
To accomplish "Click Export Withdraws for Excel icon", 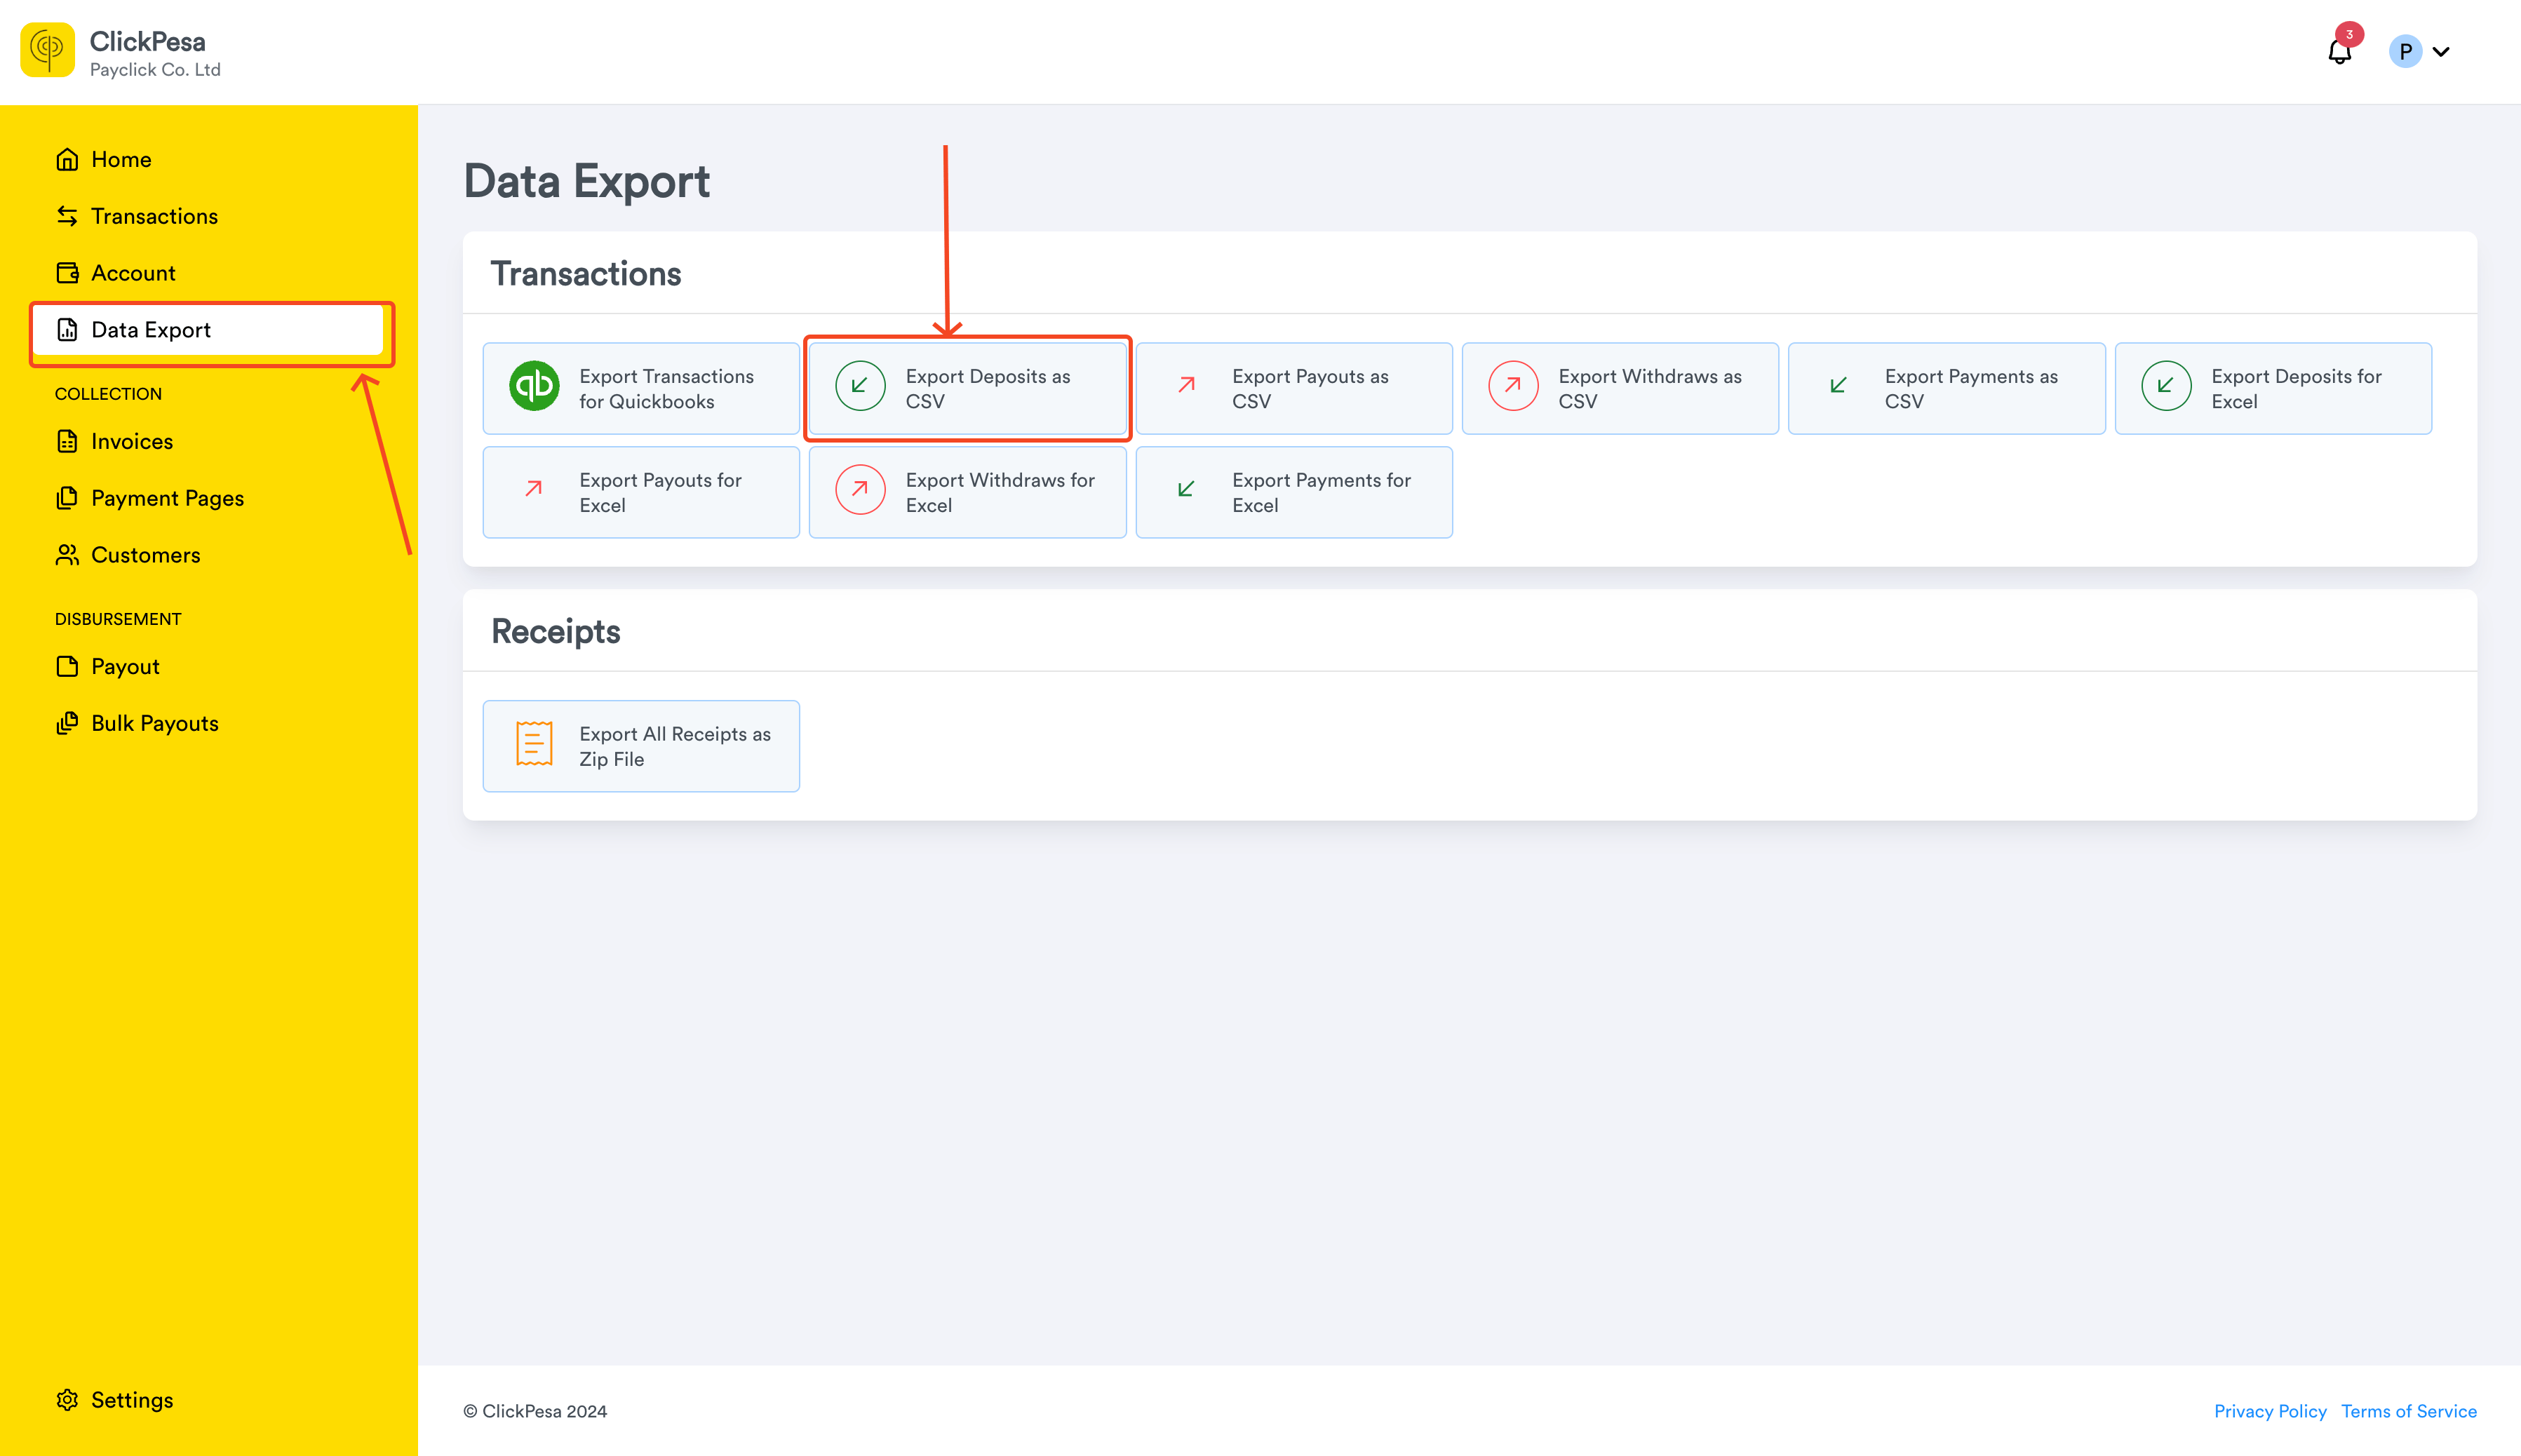I will 860,490.
